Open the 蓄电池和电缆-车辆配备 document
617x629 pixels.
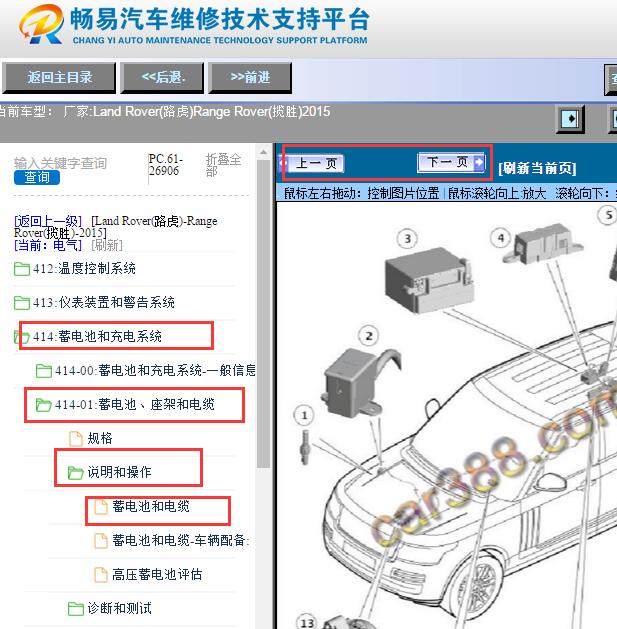181,540
